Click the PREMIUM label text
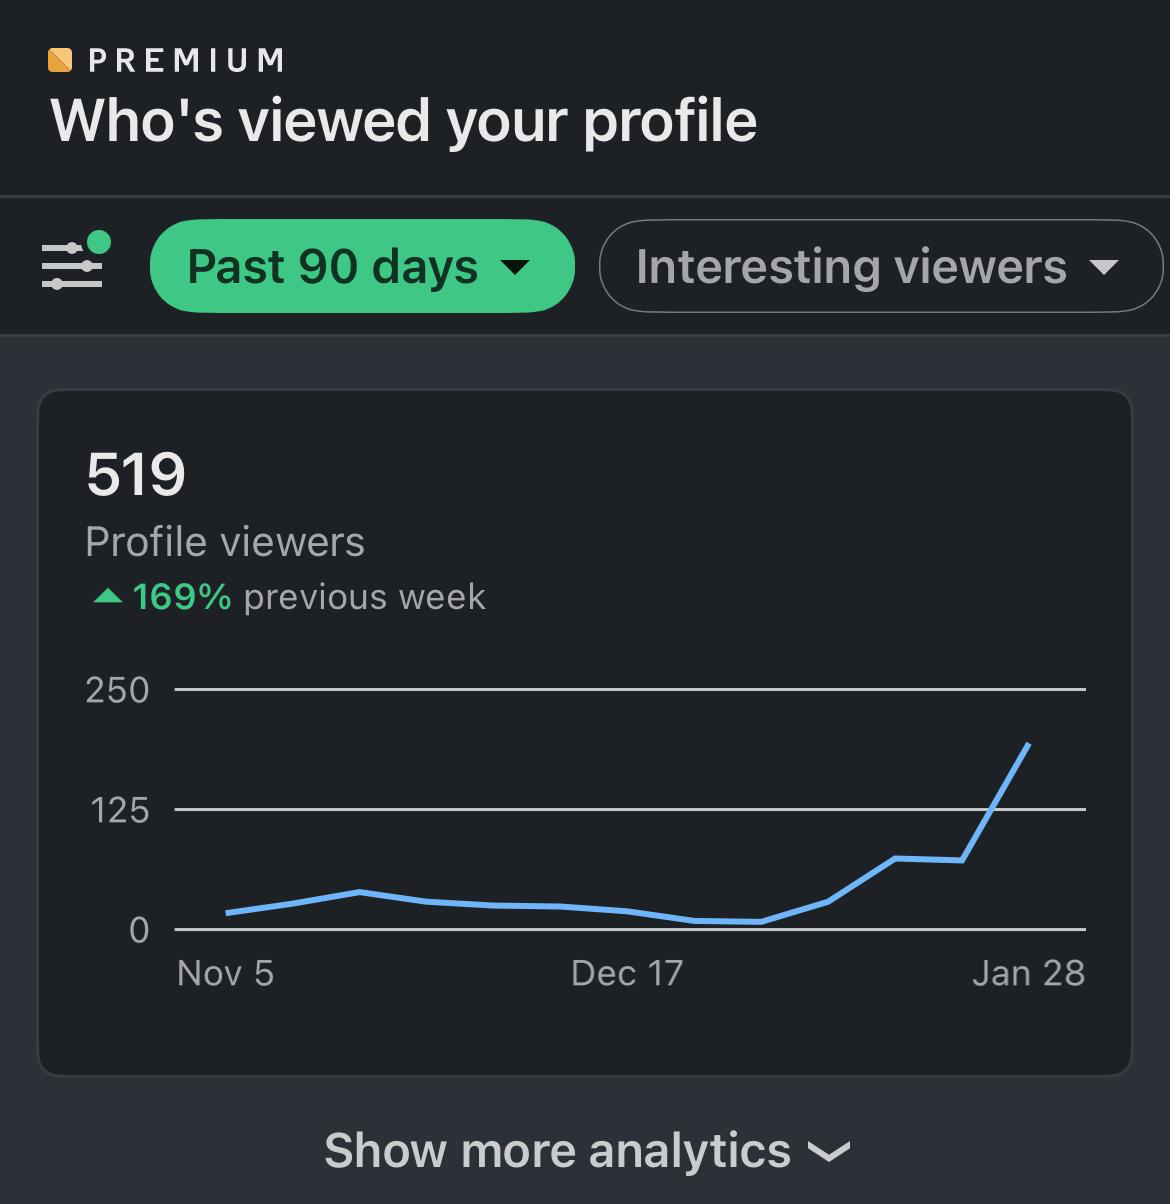 tap(187, 60)
